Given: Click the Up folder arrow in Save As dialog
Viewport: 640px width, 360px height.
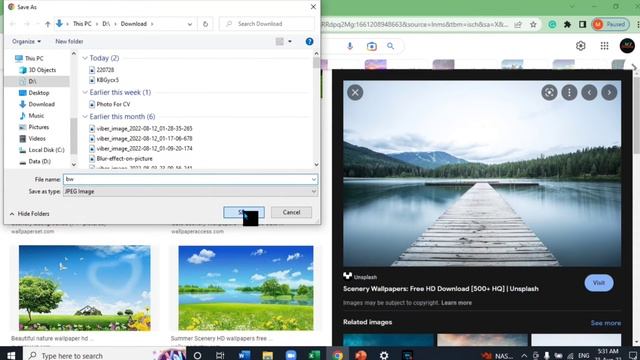Looking at the screenshot, I should pyautogui.click(x=48, y=24).
